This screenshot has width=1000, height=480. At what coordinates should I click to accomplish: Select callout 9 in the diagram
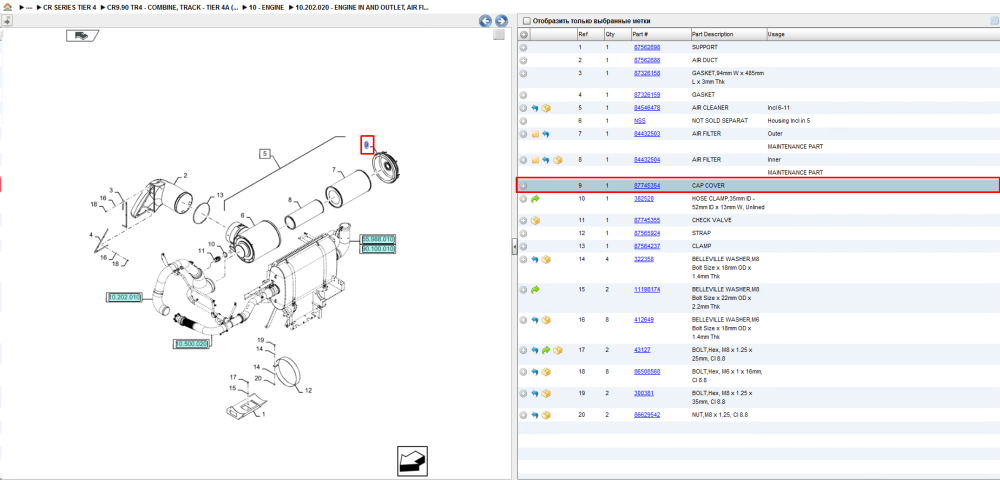[367, 145]
